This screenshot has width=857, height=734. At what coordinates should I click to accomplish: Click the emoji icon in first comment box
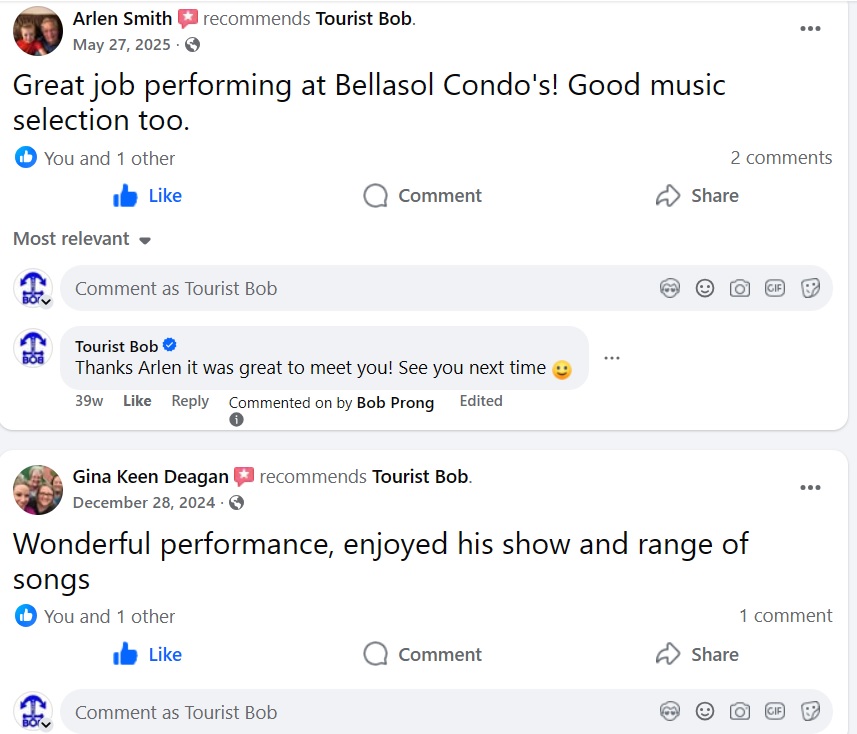705,289
